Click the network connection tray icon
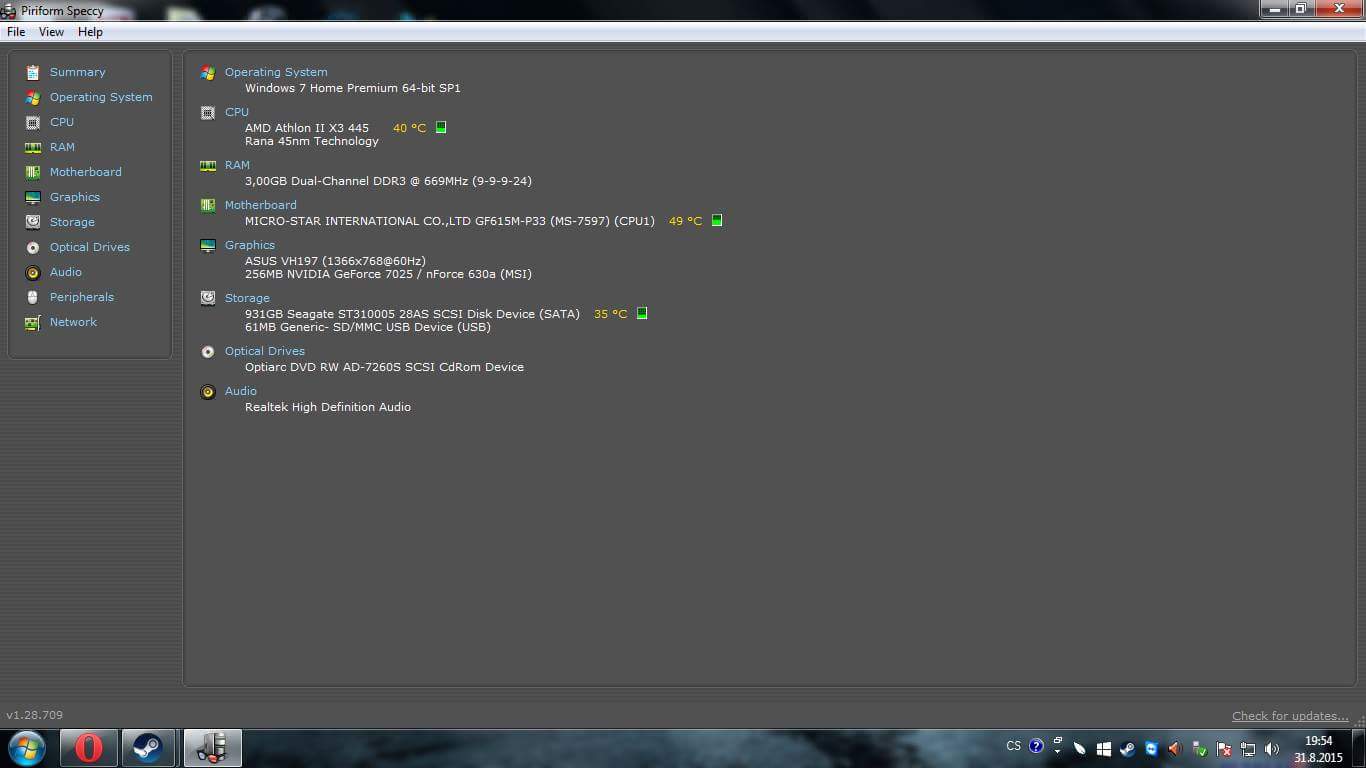This screenshot has width=1366, height=768. [1248, 749]
